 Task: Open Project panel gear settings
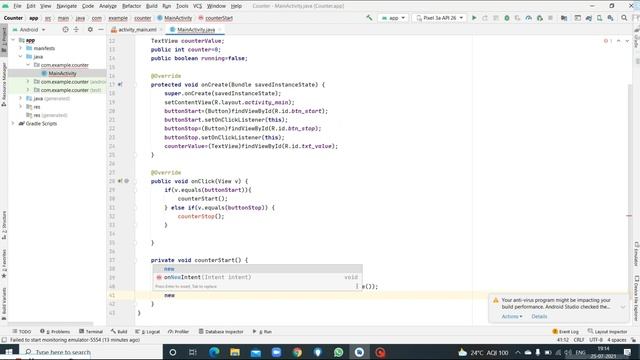click(90, 29)
